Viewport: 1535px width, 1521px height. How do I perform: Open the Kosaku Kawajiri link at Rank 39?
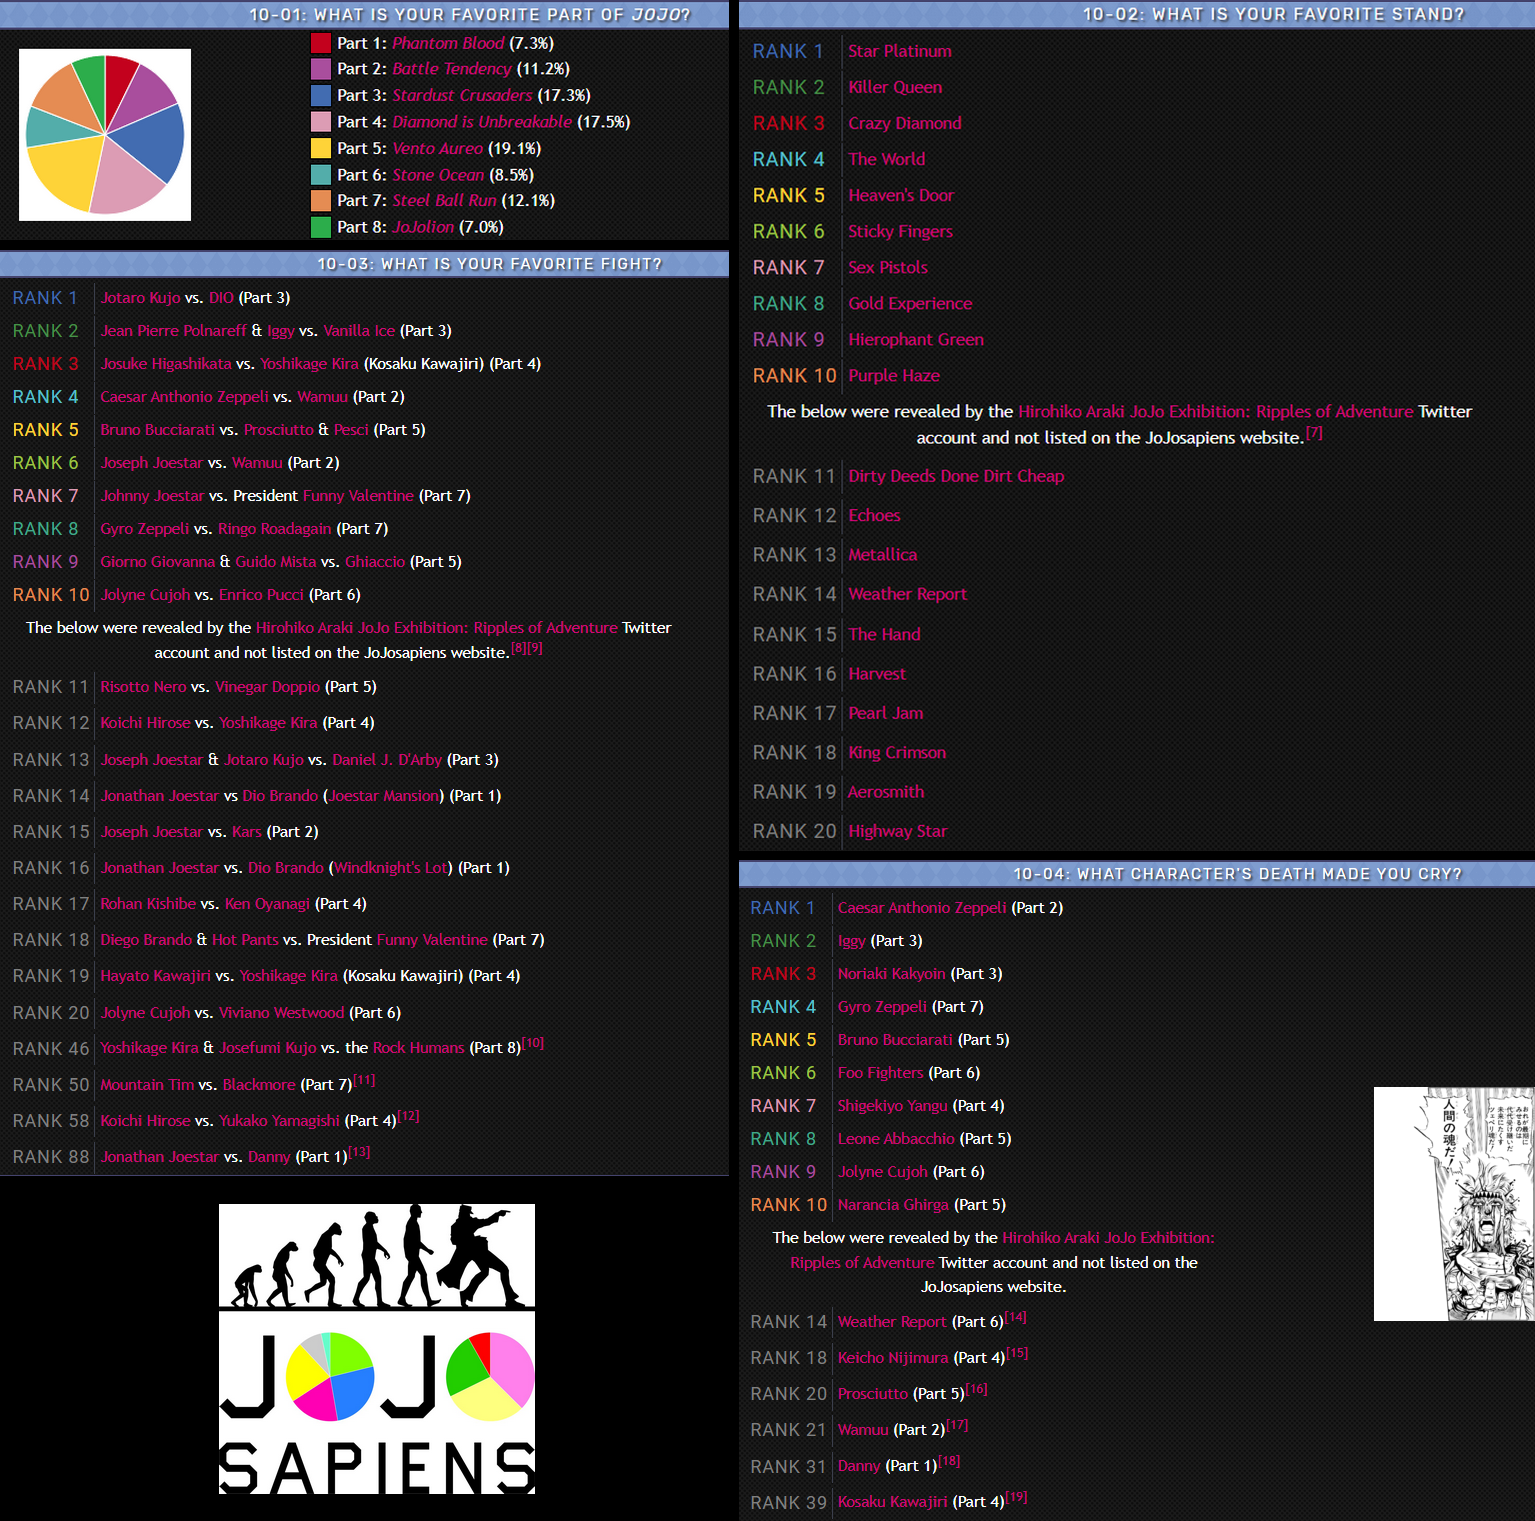892,1502
